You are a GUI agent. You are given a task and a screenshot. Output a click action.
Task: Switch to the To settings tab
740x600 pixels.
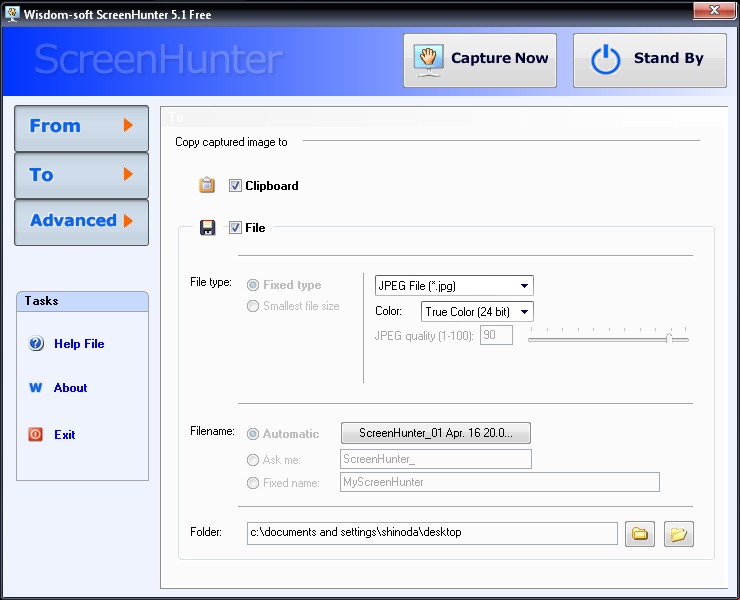click(x=82, y=175)
